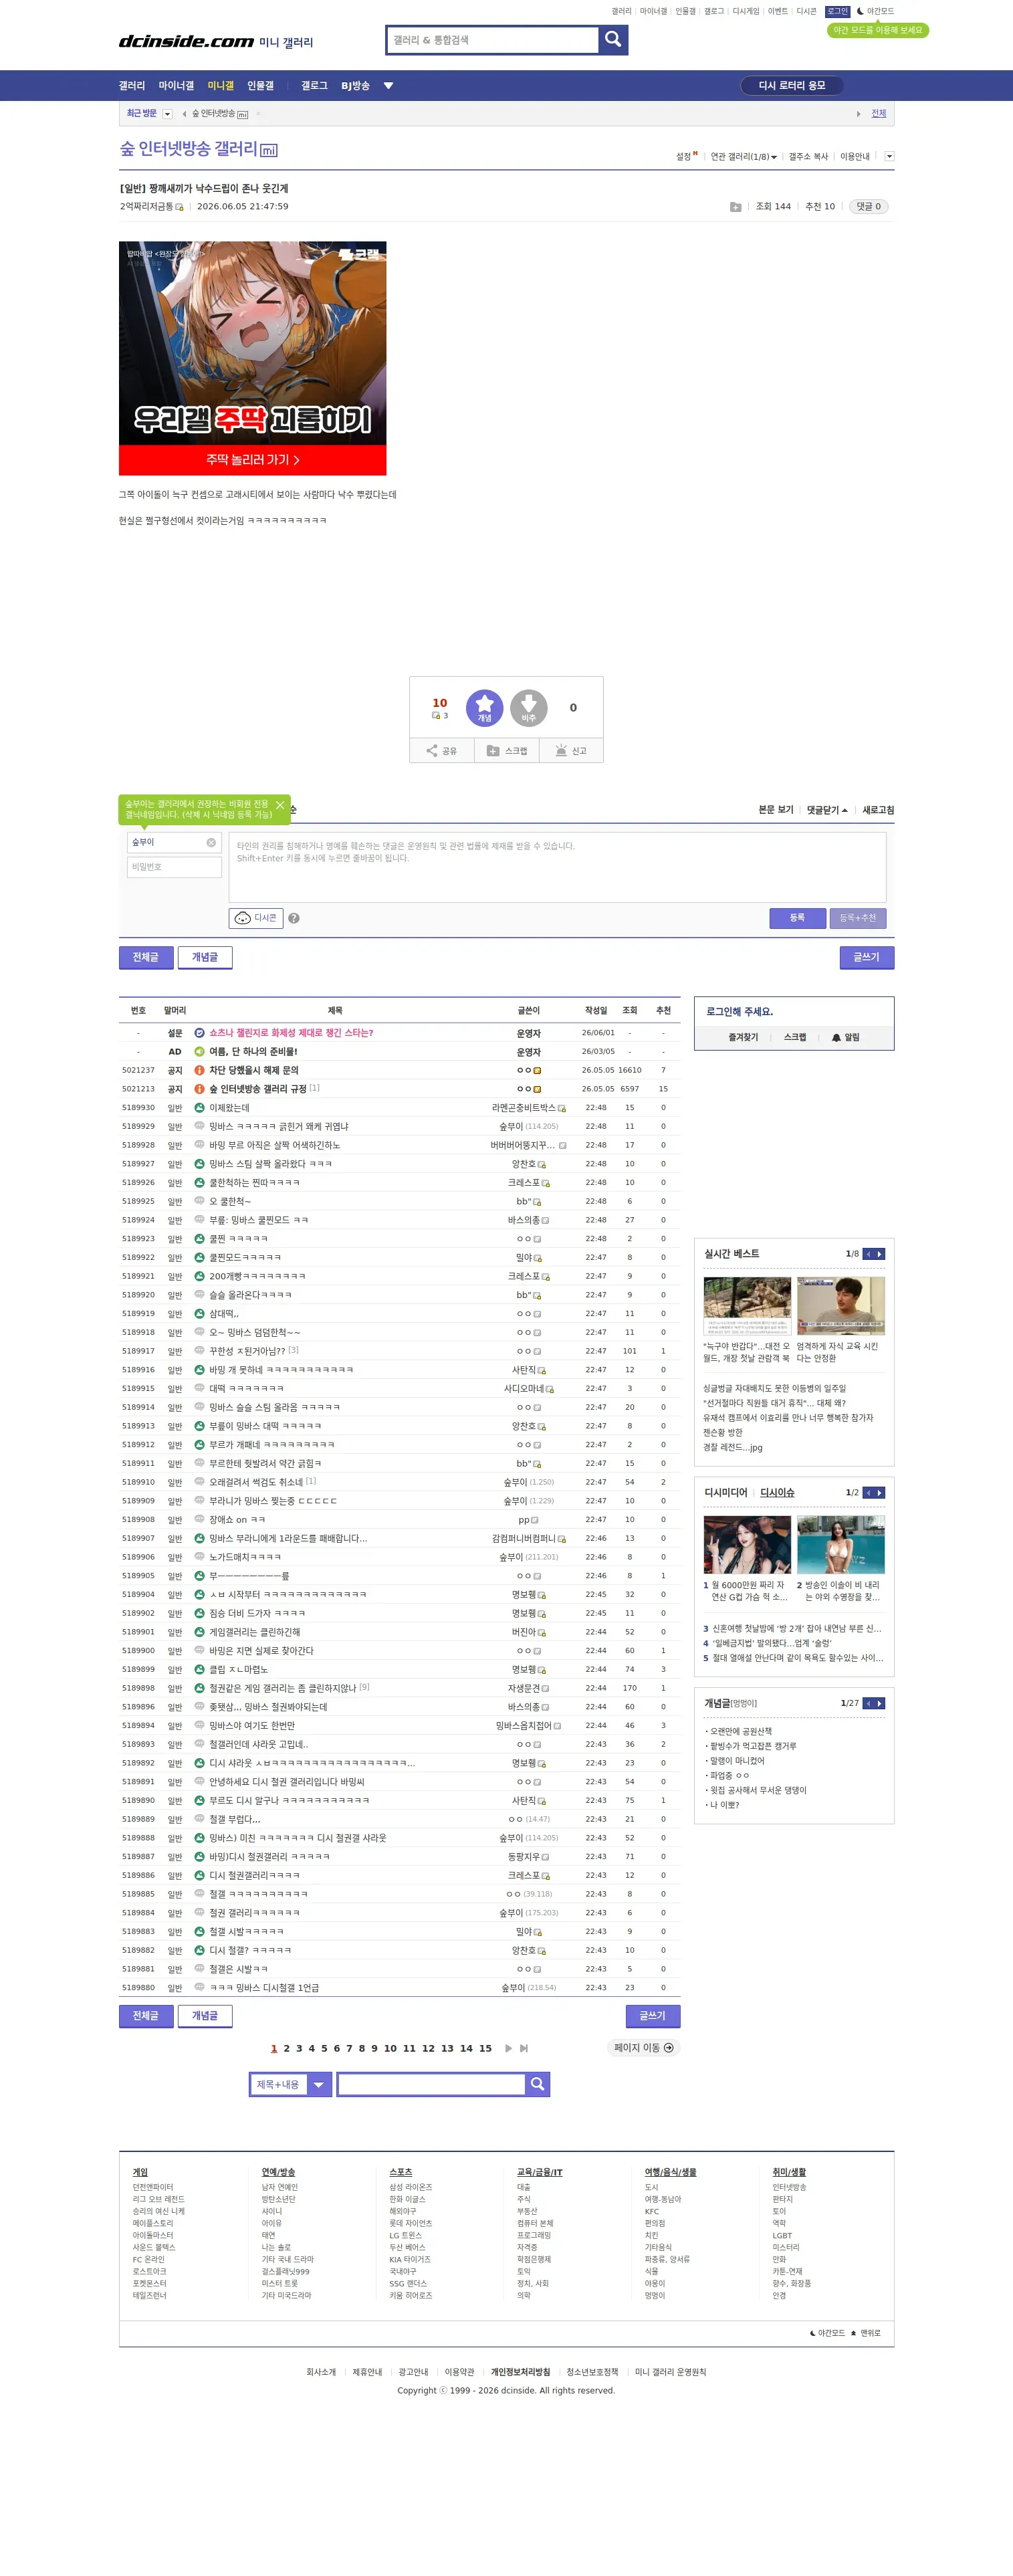1013x2576 pixels.
Task: Go to previous page of 개념글 sidebar panel
Action: pyautogui.click(x=868, y=1703)
